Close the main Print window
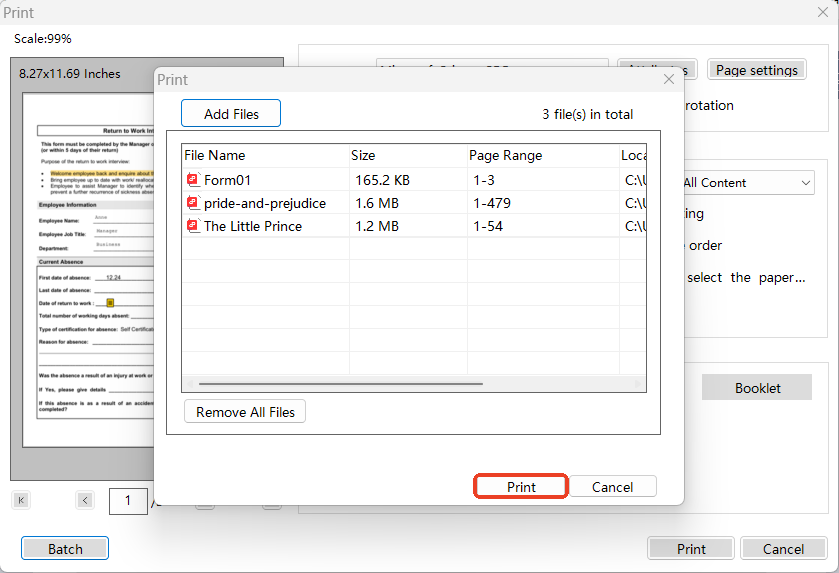 click(x=823, y=12)
